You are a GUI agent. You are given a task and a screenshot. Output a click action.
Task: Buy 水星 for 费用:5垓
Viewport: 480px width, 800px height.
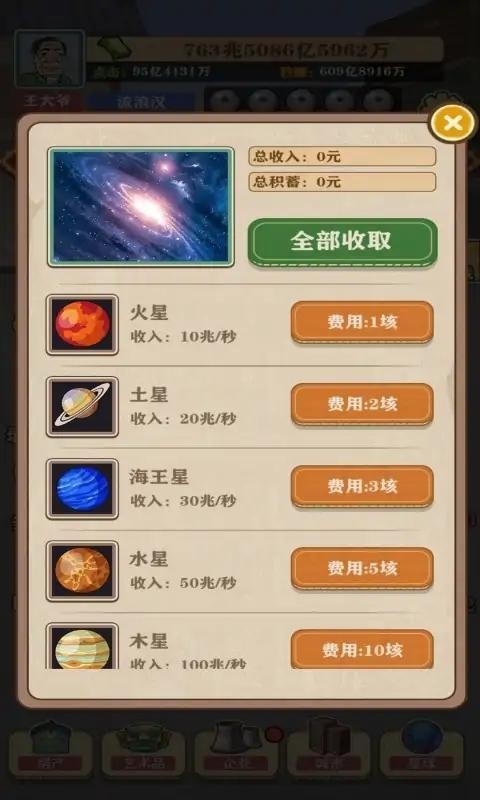pyautogui.click(x=362, y=568)
